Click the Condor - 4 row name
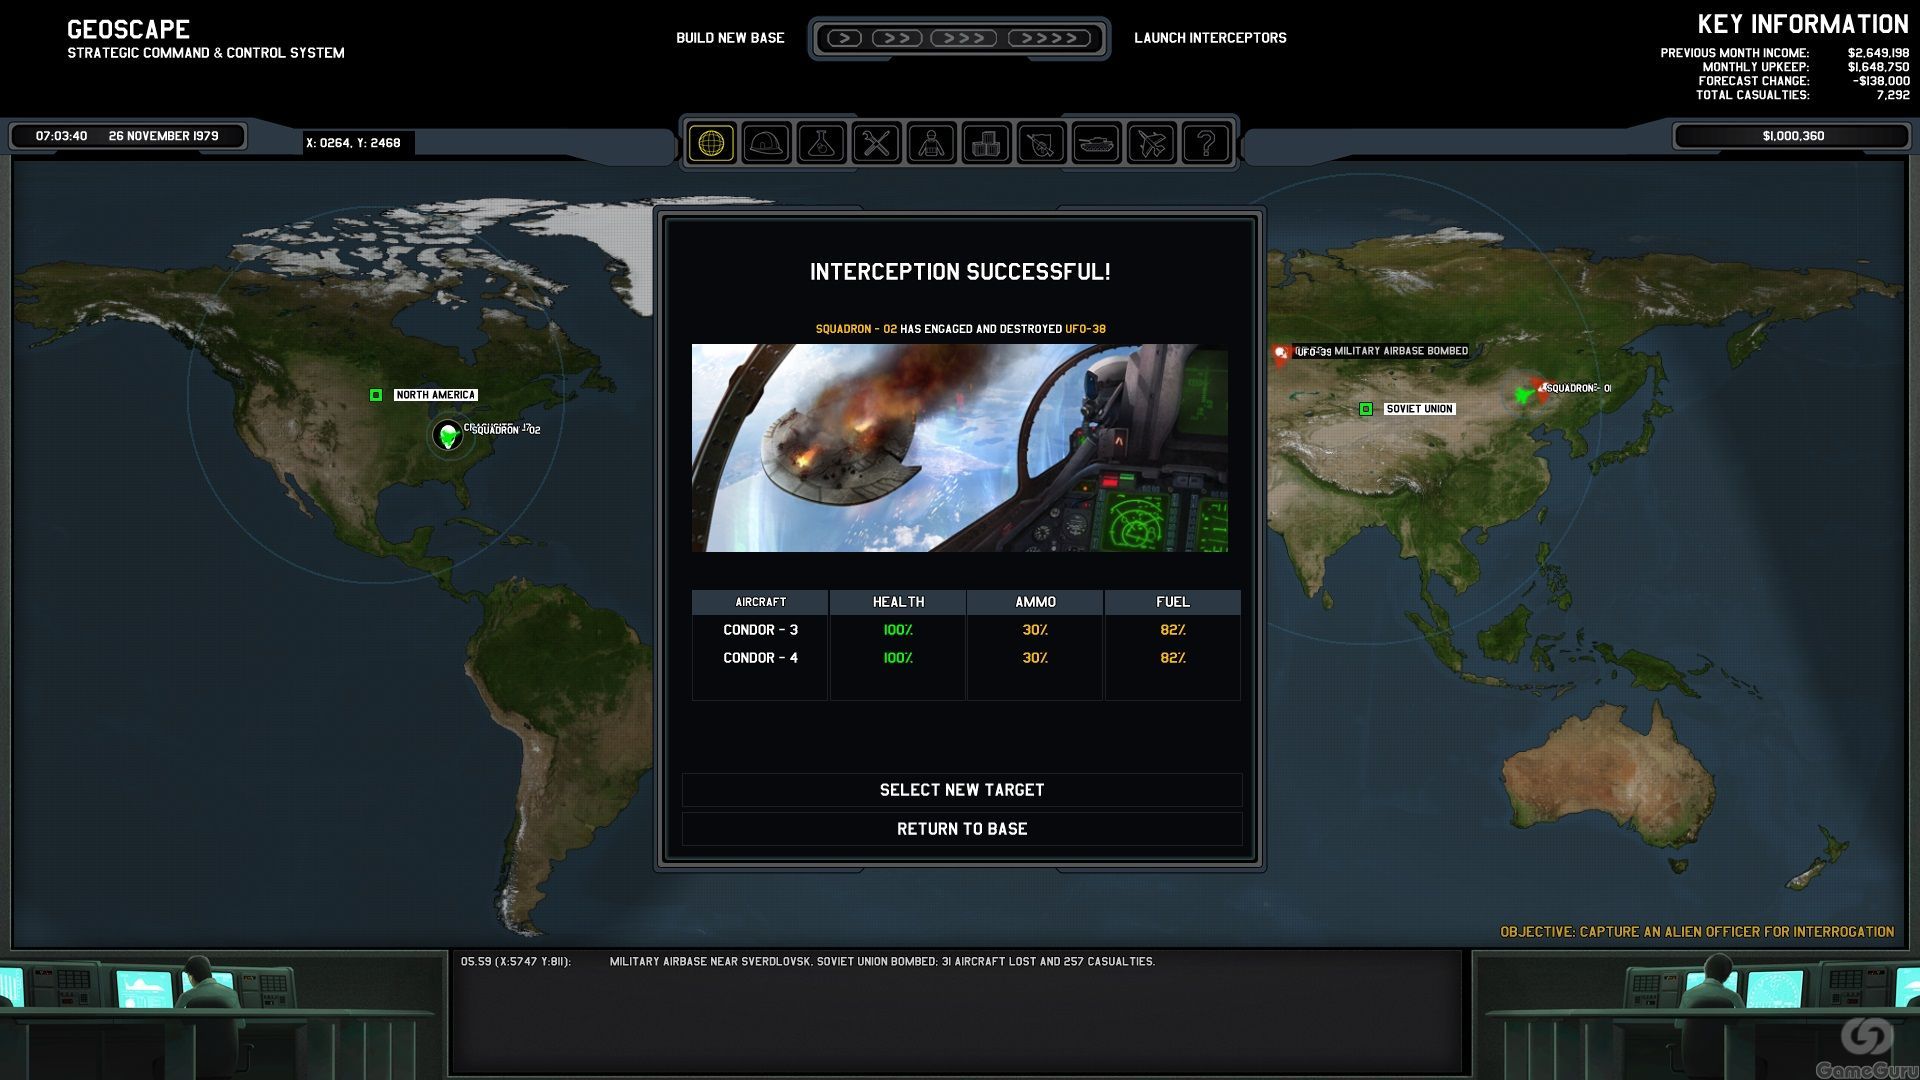The width and height of the screenshot is (1920, 1080). coord(760,658)
